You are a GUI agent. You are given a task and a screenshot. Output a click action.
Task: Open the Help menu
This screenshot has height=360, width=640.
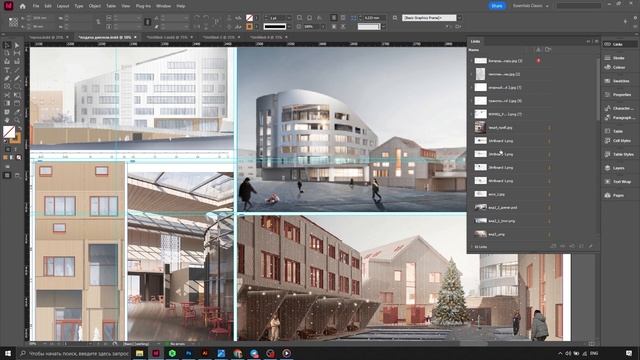181,6
